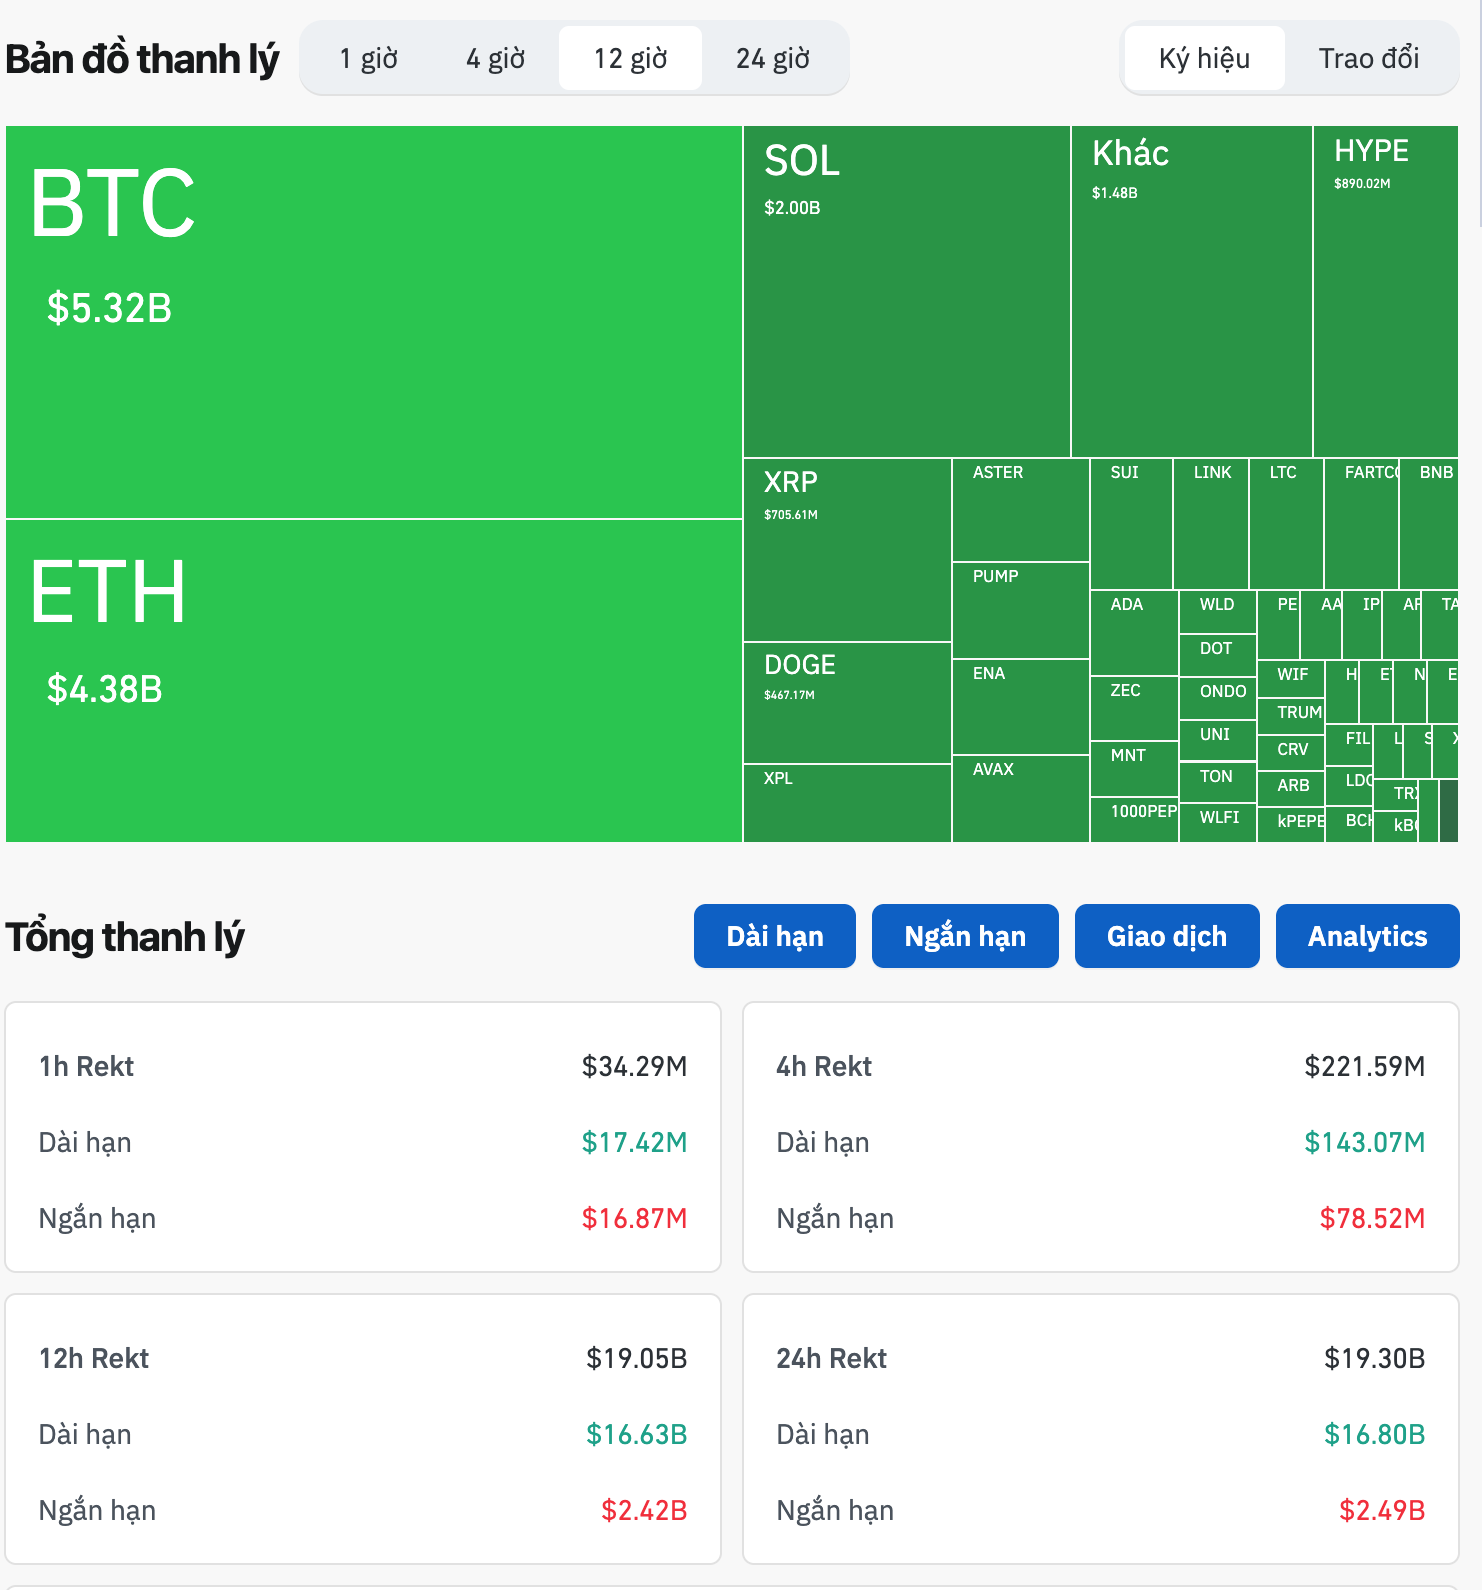Open the HYPE heatmap tile
Image resolution: width=1482 pixels, height=1590 pixels.
(x=1385, y=291)
